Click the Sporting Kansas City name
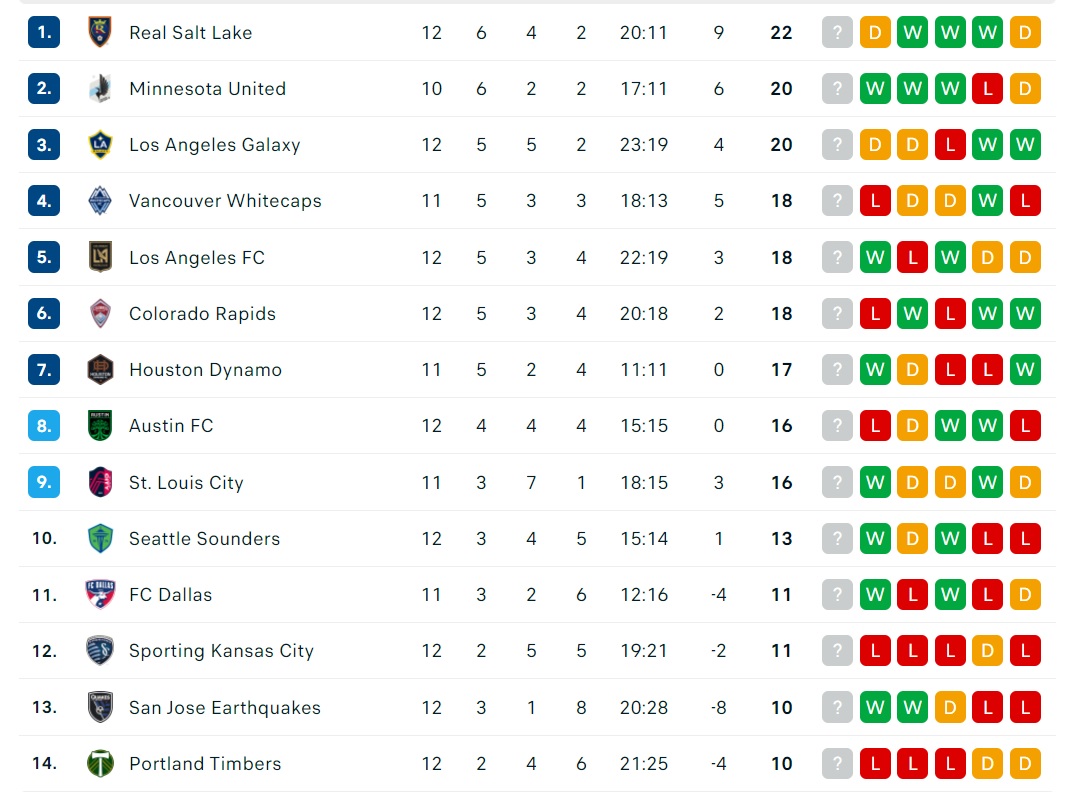 tap(221, 651)
